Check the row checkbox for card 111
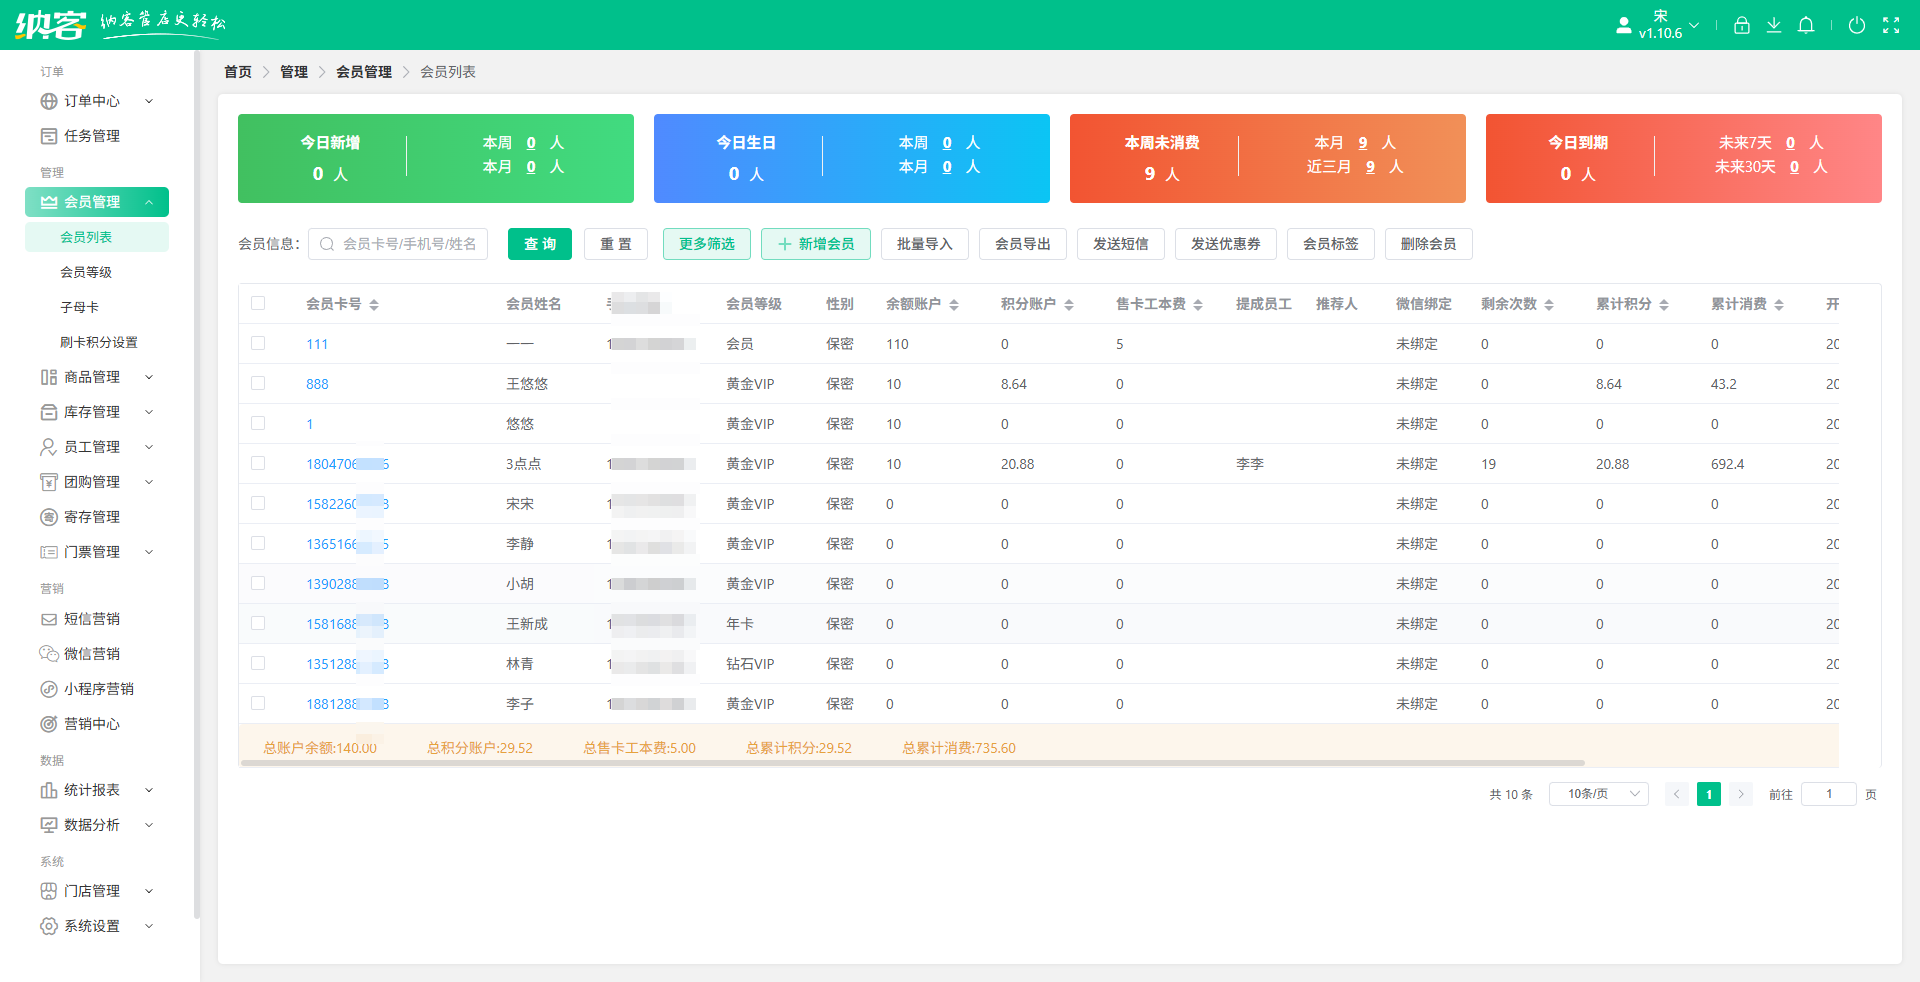Image resolution: width=1920 pixels, height=982 pixels. pyautogui.click(x=258, y=343)
